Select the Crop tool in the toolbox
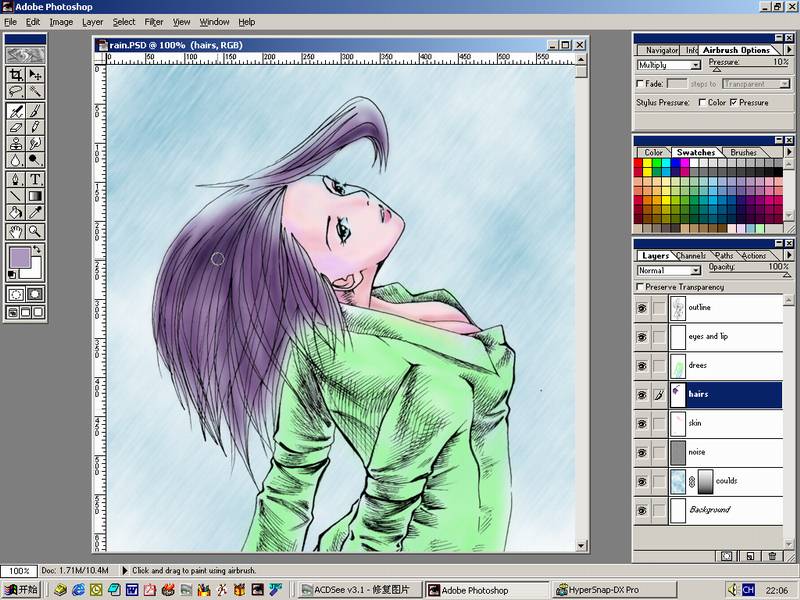Image resolution: width=800 pixels, height=600 pixels. click(x=16, y=75)
